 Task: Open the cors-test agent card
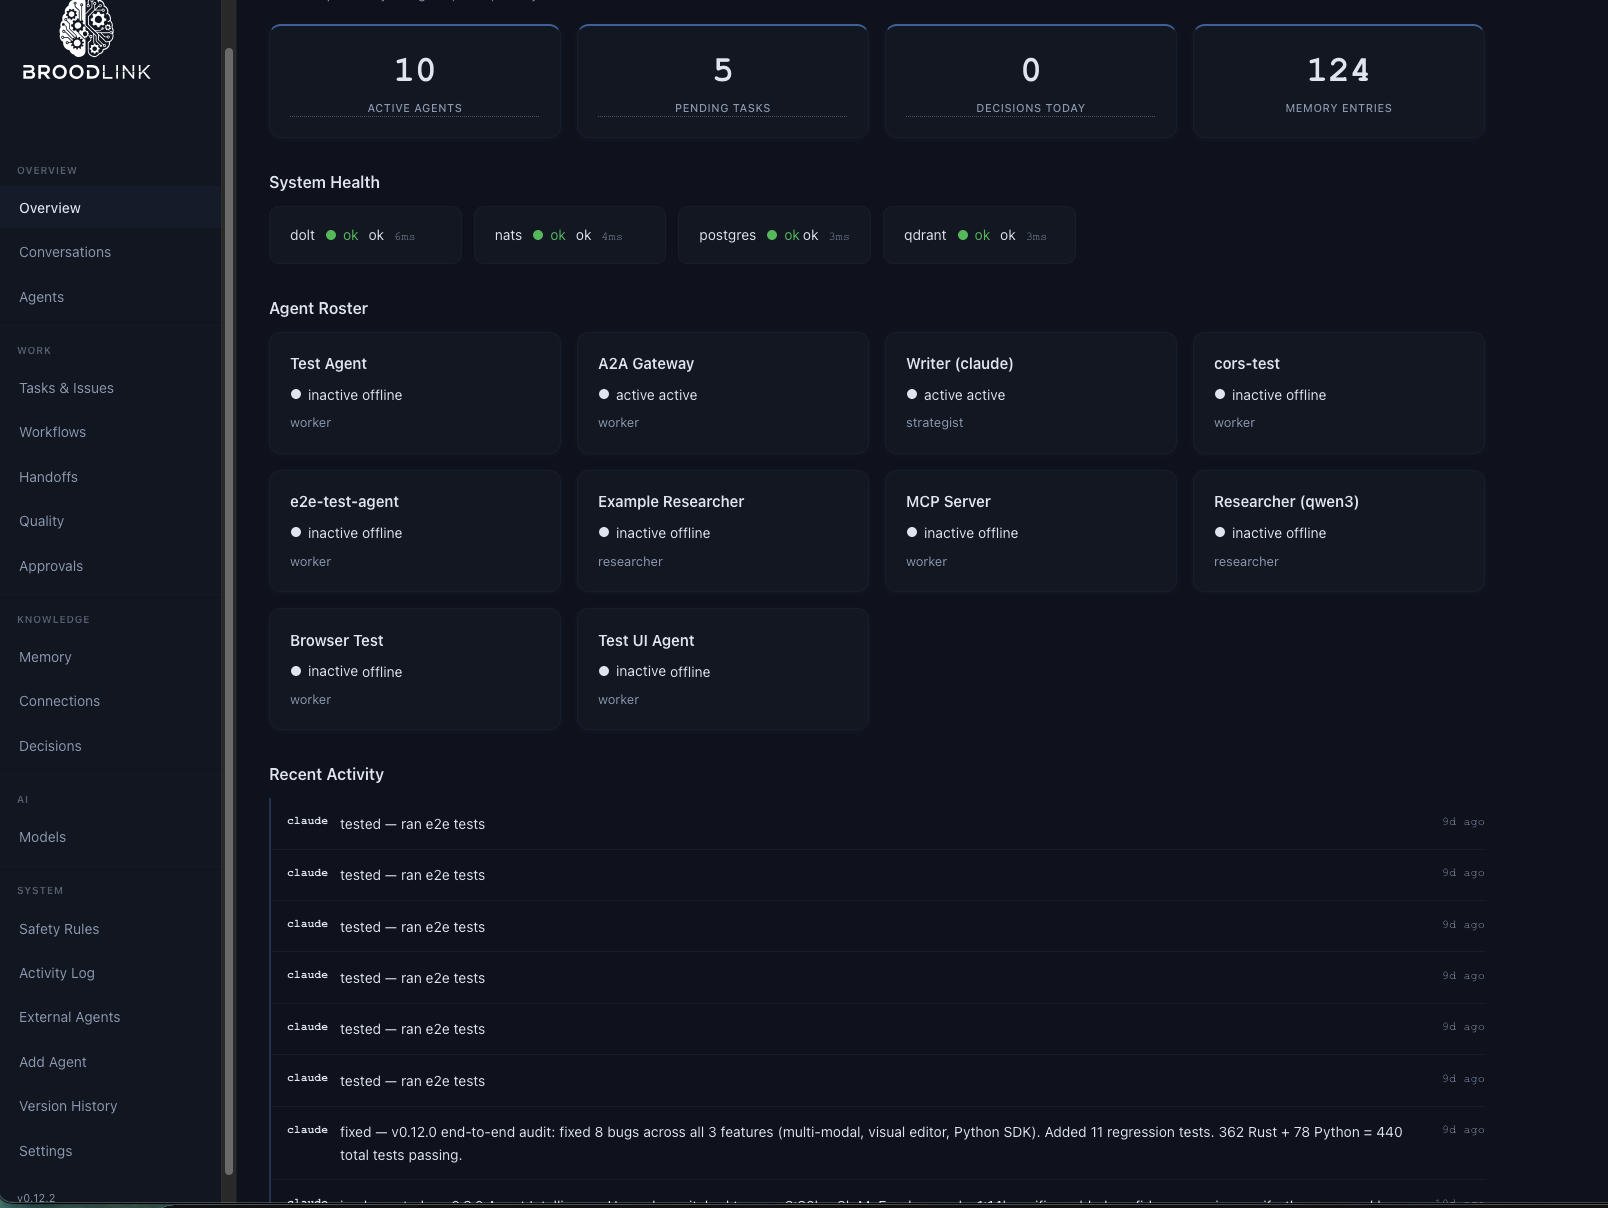click(1339, 393)
